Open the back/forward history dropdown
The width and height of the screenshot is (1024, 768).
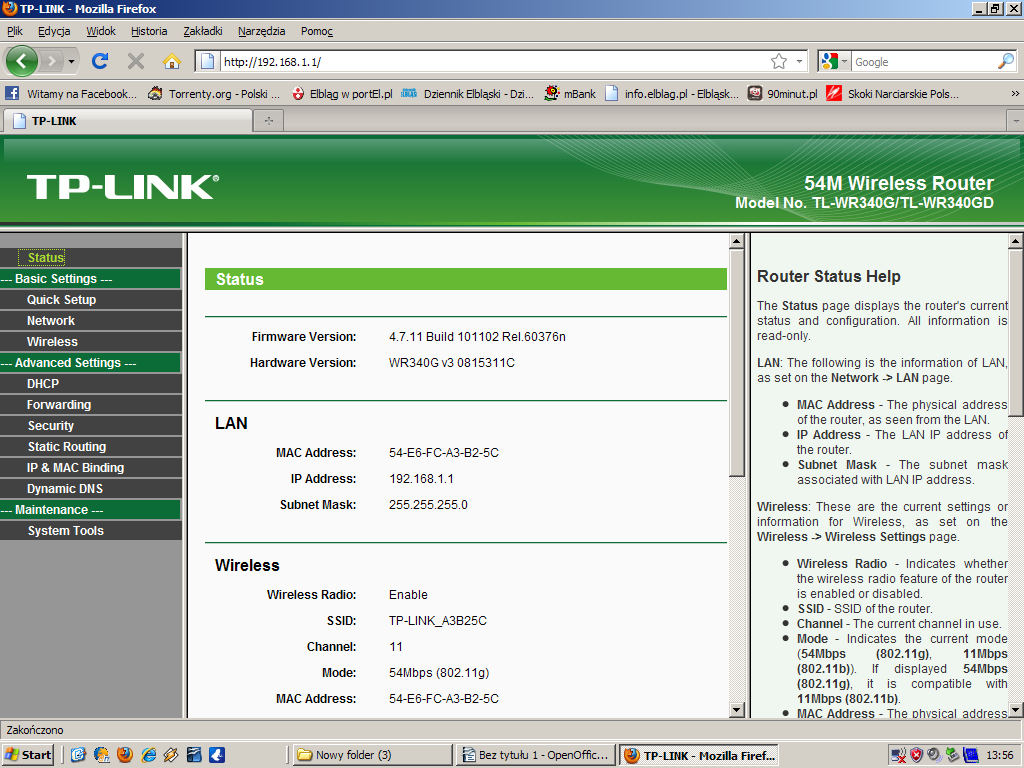click(71, 62)
